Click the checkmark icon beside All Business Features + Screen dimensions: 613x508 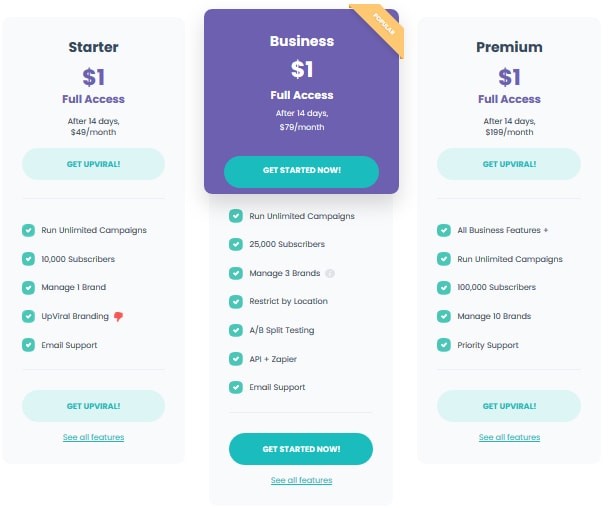tap(444, 230)
